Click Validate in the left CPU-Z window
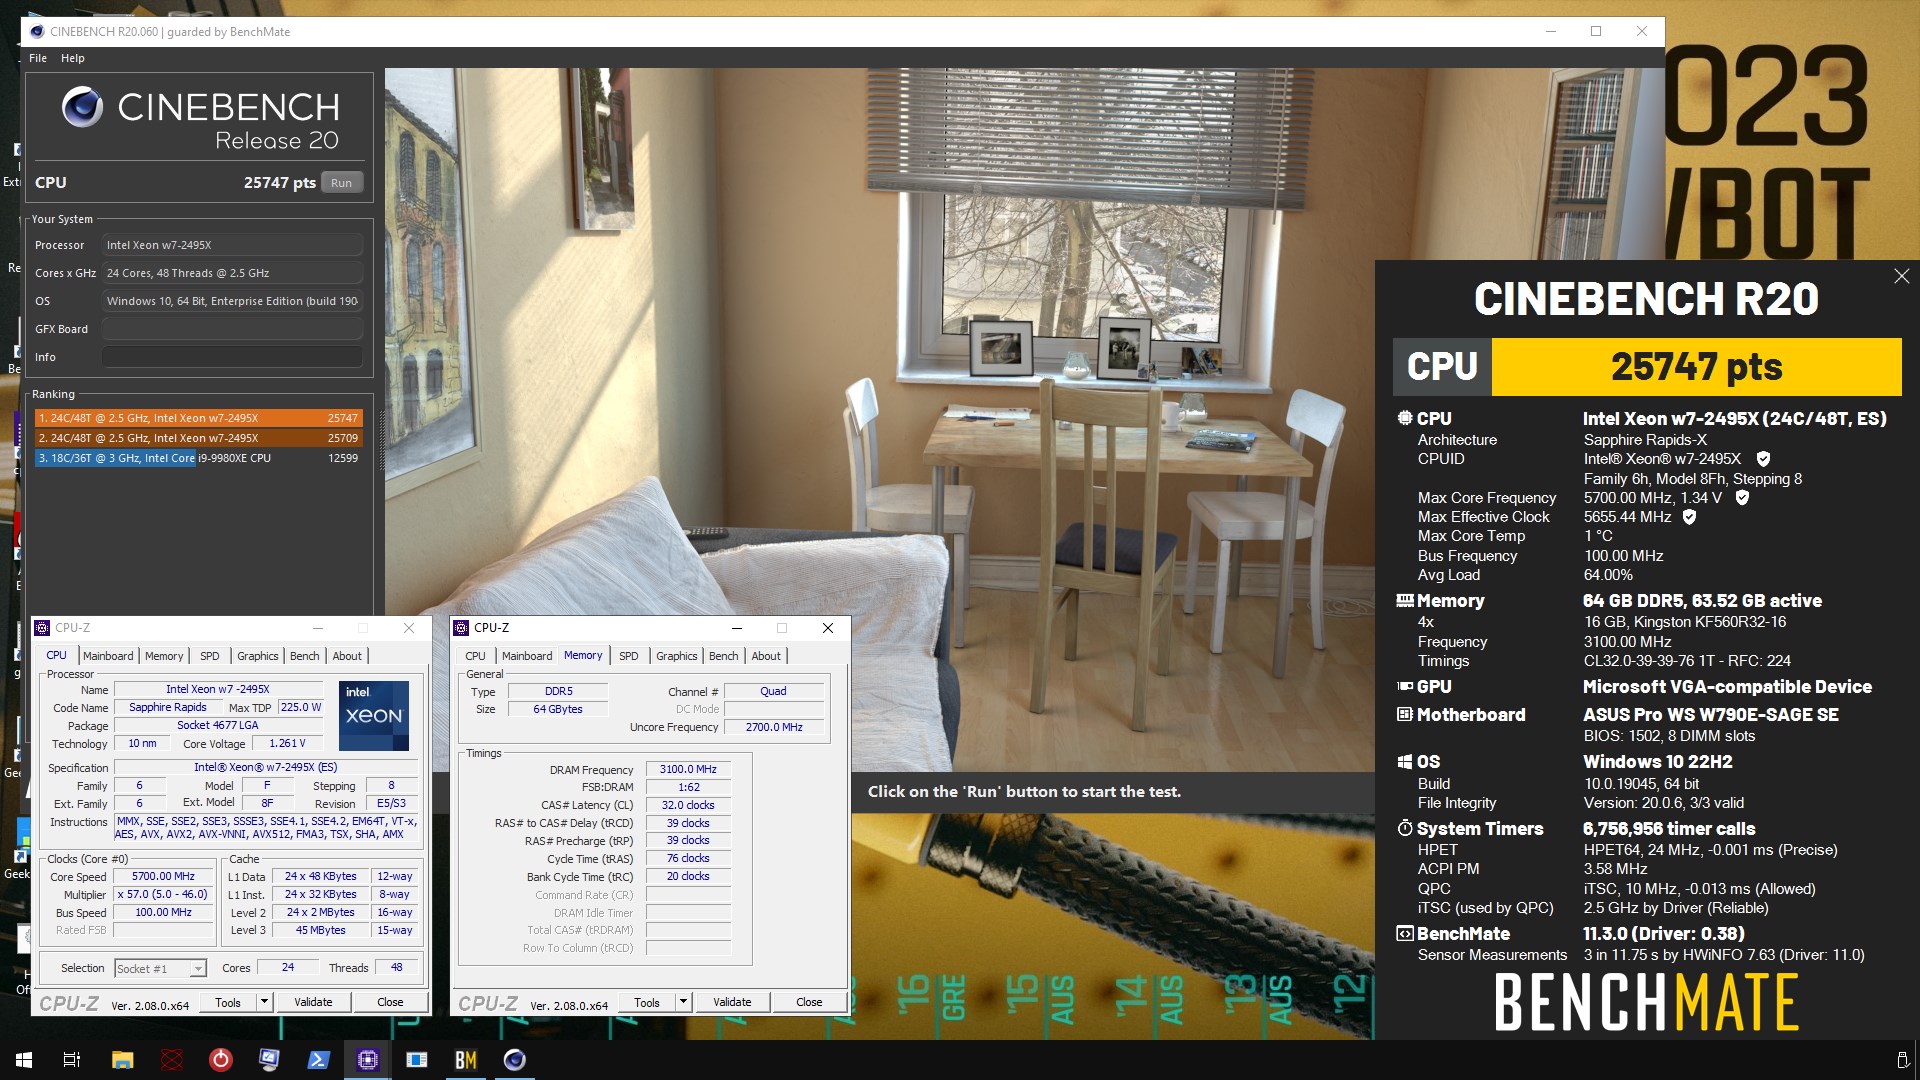 313,1002
